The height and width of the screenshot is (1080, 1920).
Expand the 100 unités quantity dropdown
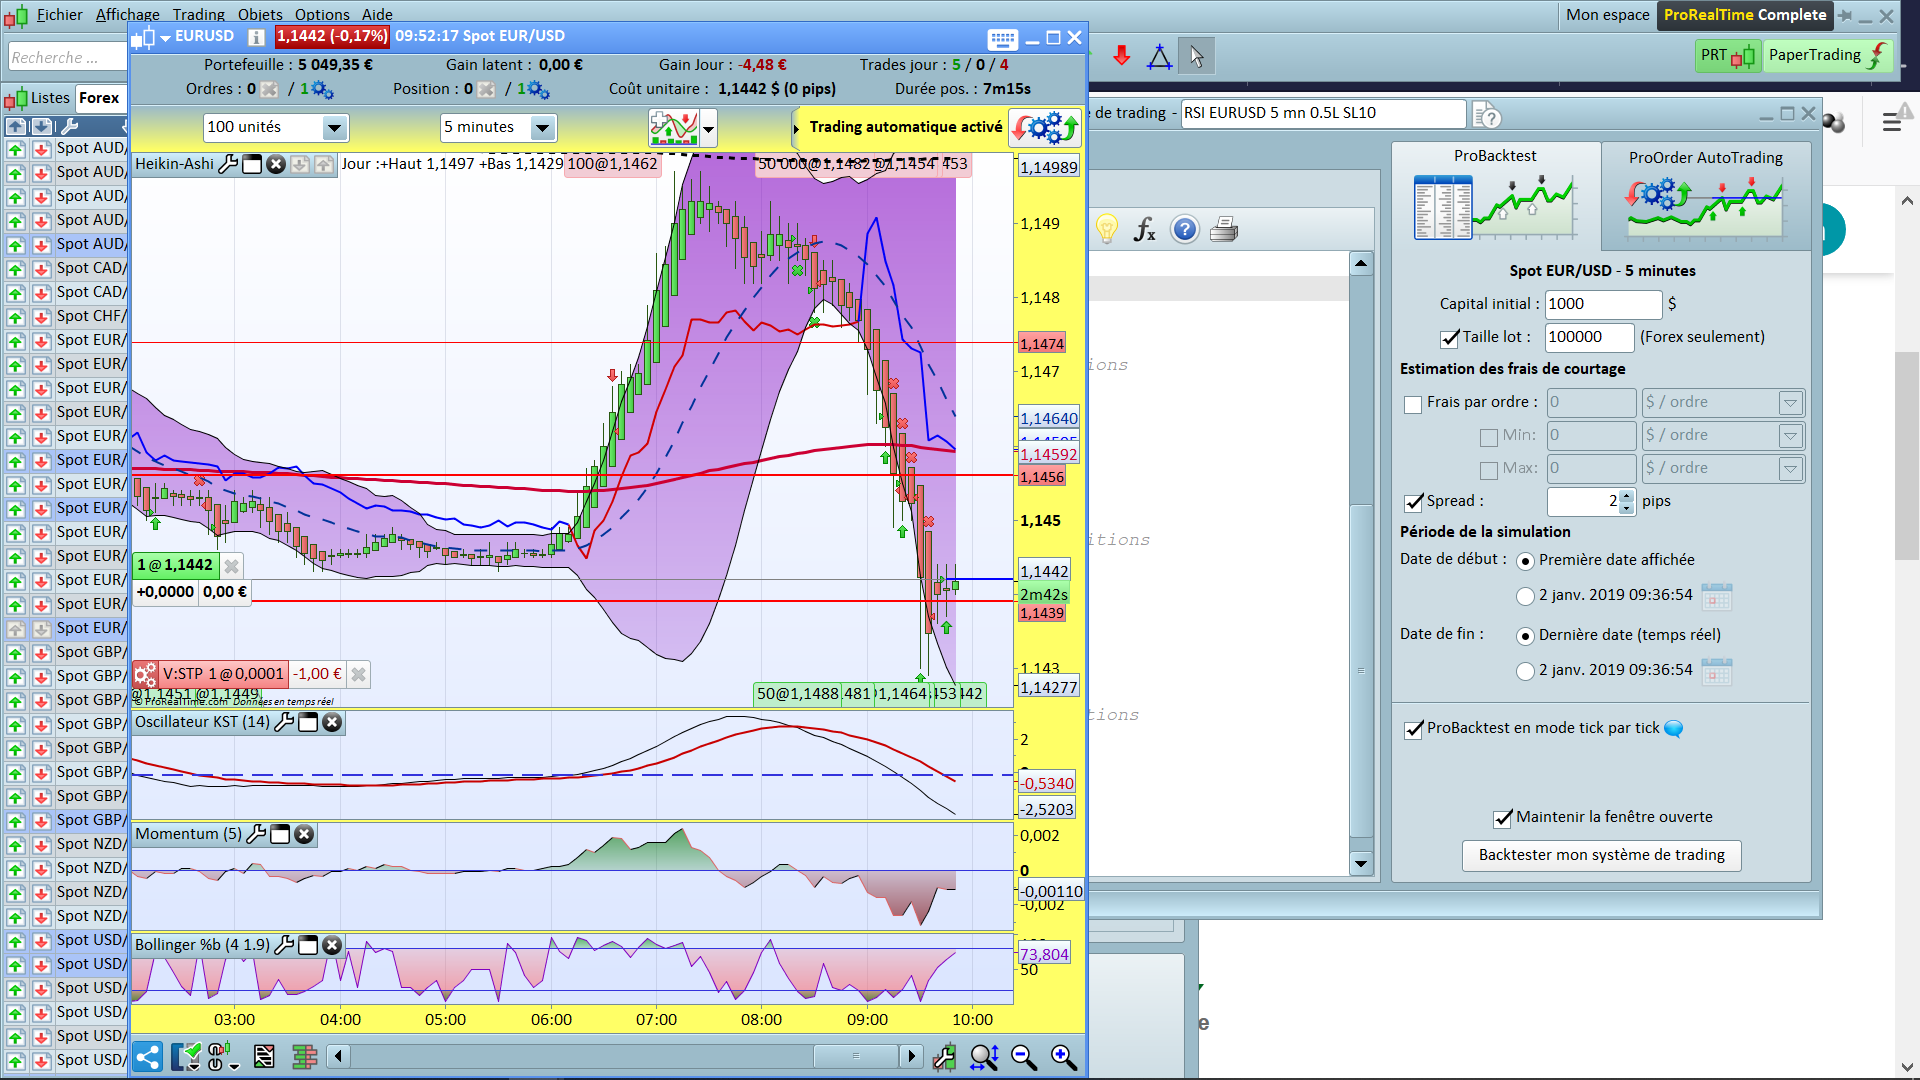tap(334, 128)
